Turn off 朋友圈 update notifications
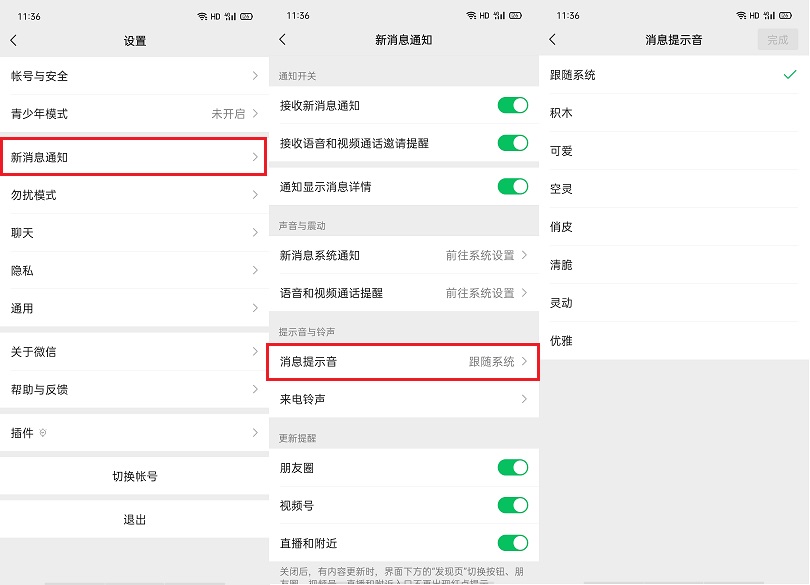 click(x=513, y=467)
